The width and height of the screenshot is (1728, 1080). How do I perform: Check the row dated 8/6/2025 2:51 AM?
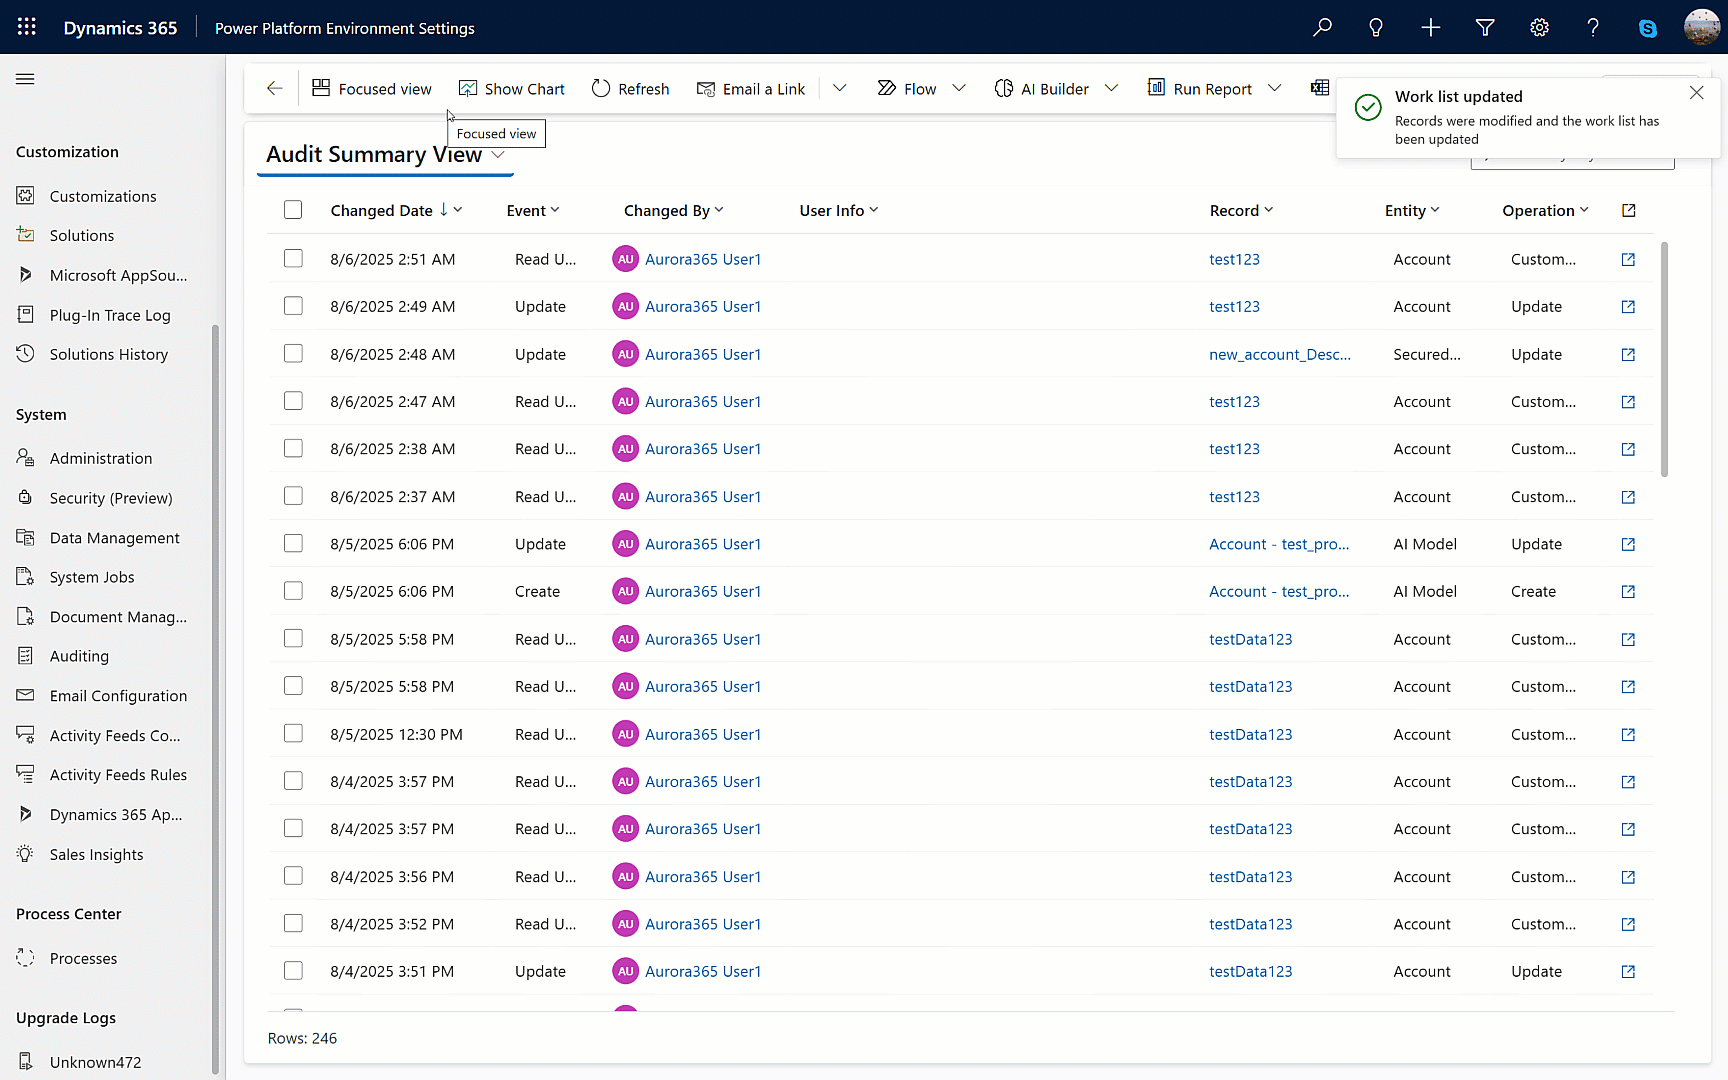pos(293,258)
